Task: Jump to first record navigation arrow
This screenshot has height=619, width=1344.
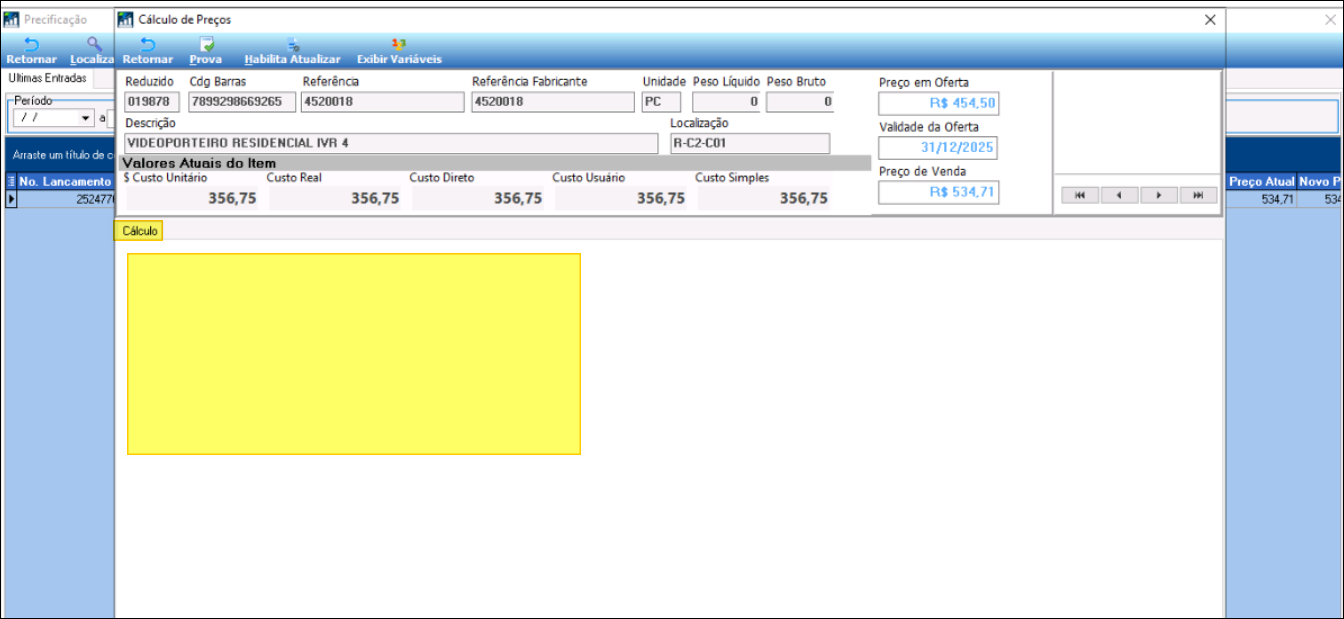Action: (x=1080, y=196)
